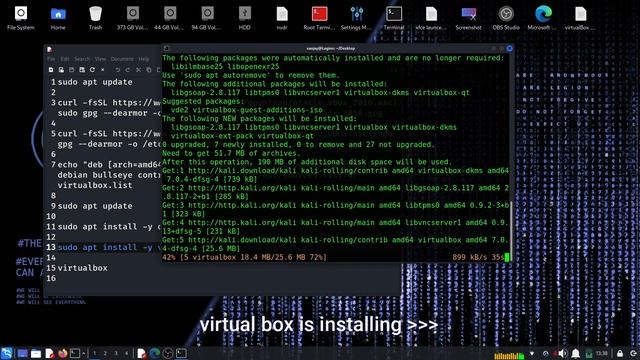Select HDD desktop icon
640x360 pixels.
point(244,18)
